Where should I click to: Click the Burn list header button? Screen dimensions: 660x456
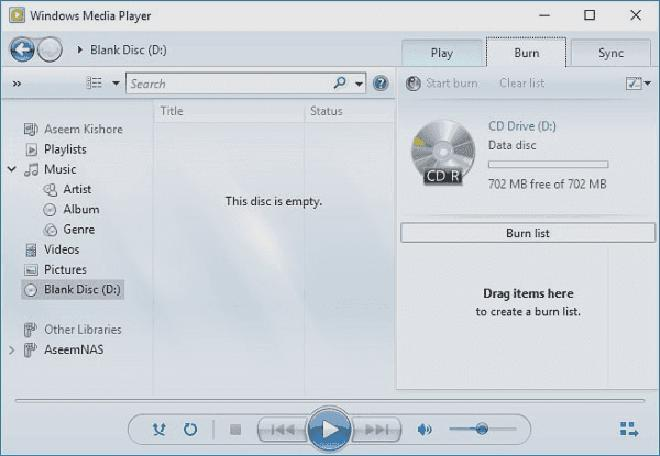click(x=528, y=233)
